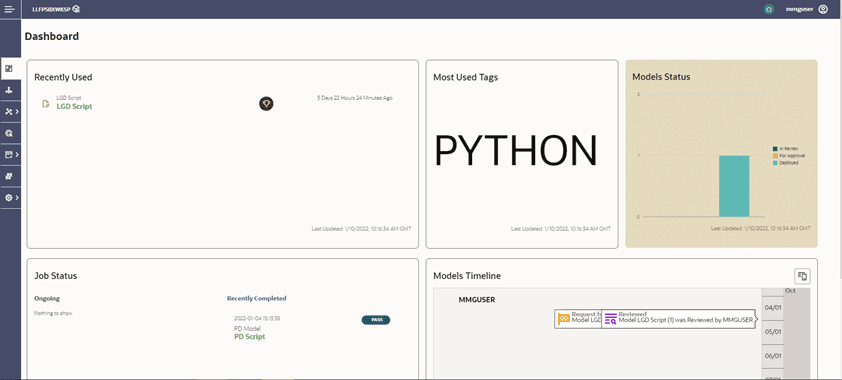Click the Recently Completed heading
The width and height of the screenshot is (842, 380).
tap(257, 298)
